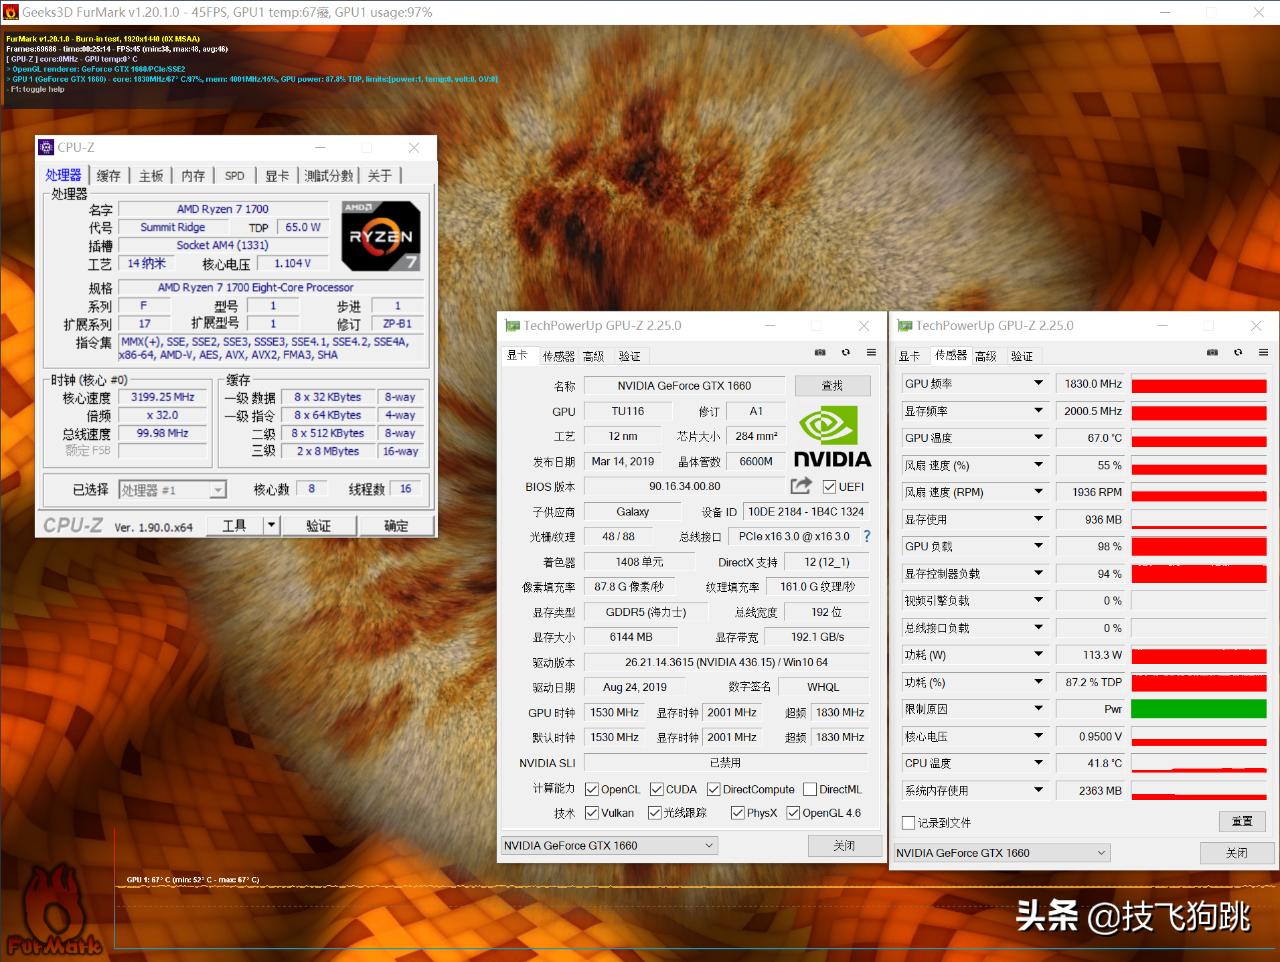Screen dimensions: 1280x962
Task: Expand the GPU 温度 sensor dropdown
Action: click(x=1040, y=437)
